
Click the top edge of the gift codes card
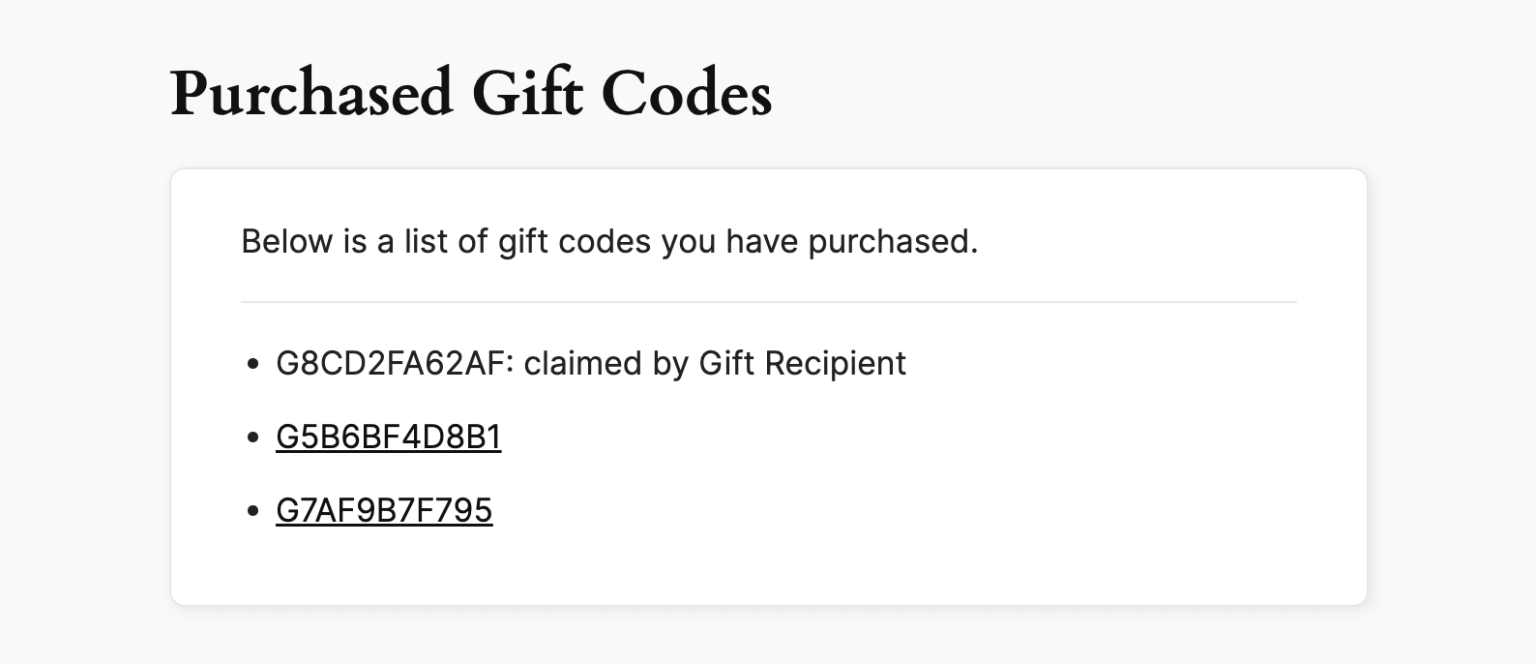click(768, 172)
